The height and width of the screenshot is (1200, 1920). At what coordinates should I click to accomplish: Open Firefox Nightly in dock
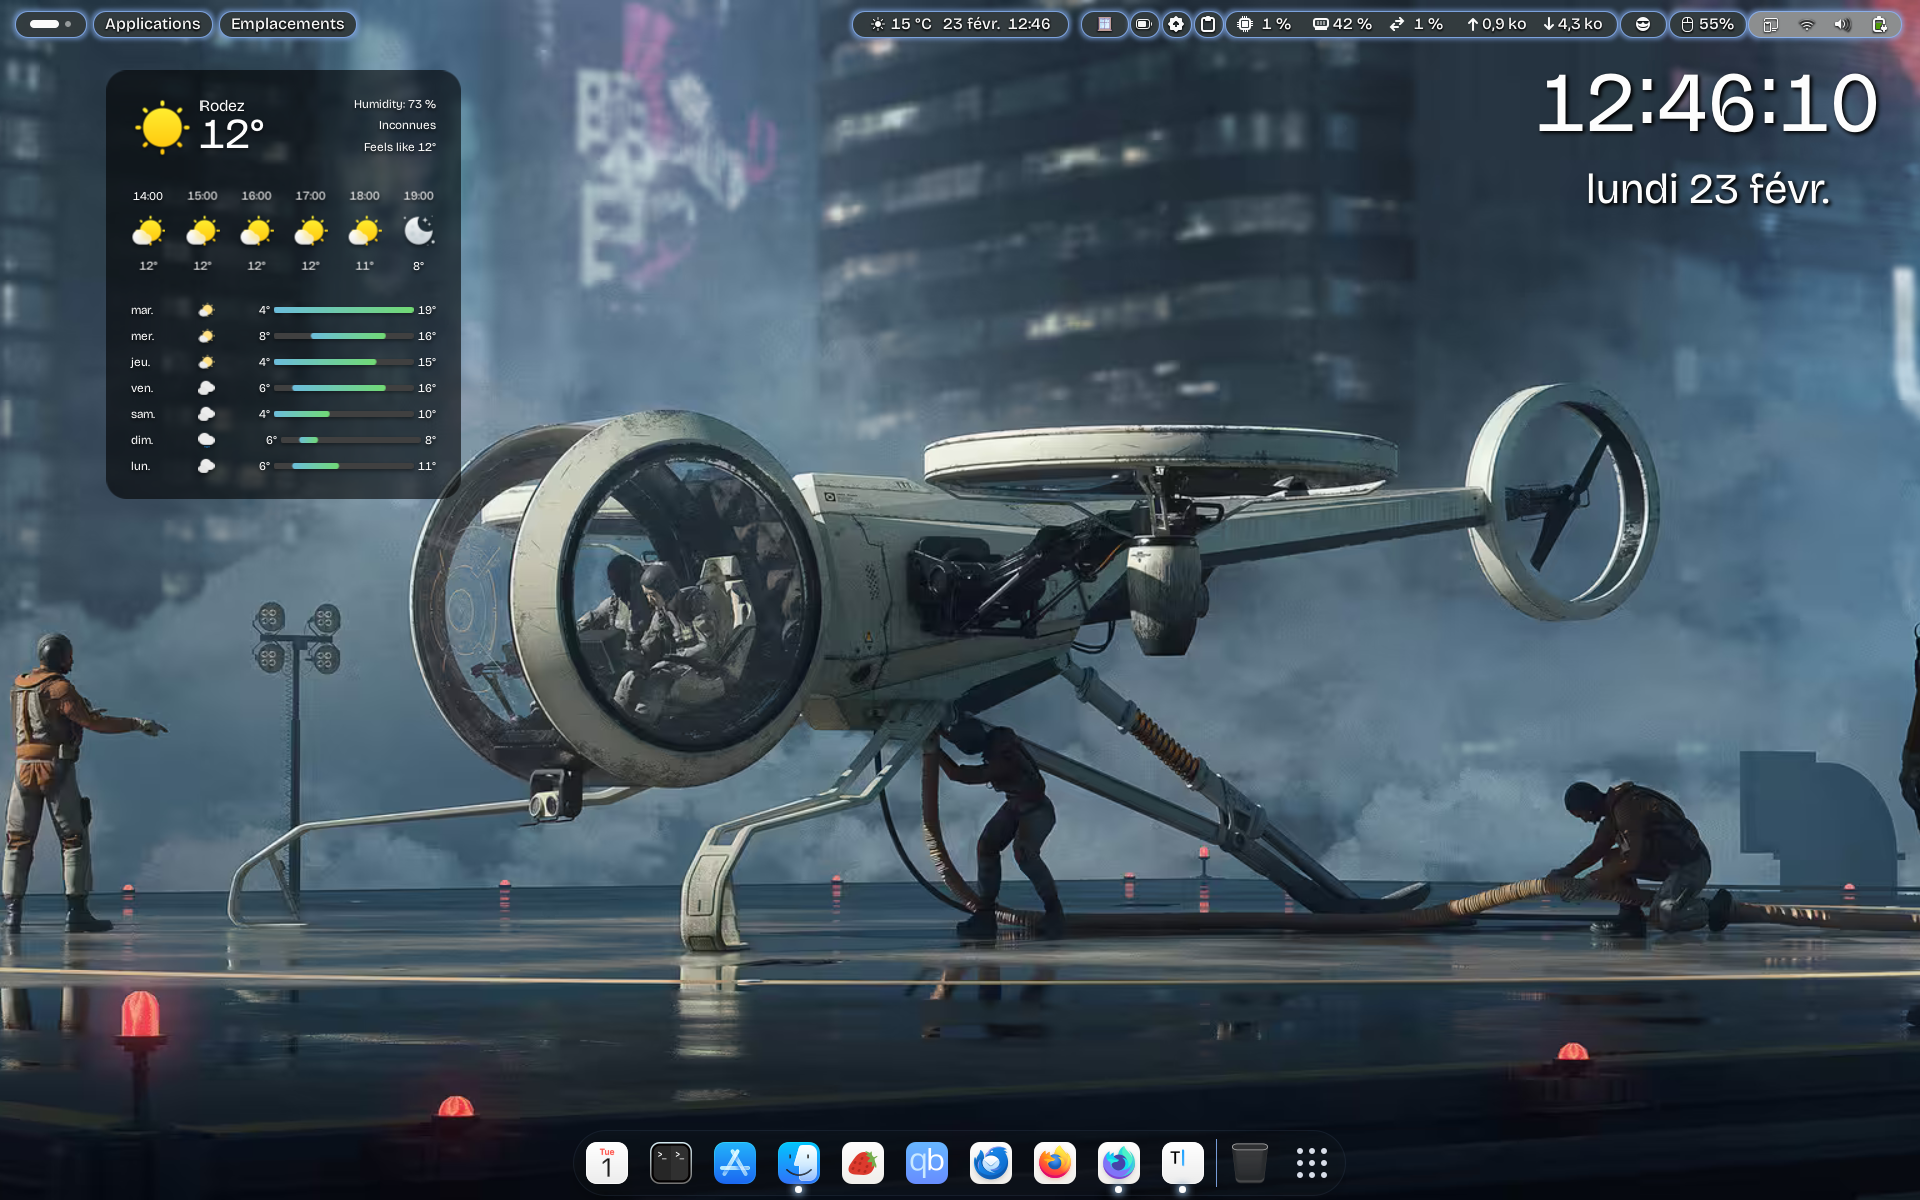(x=1118, y=1163)
